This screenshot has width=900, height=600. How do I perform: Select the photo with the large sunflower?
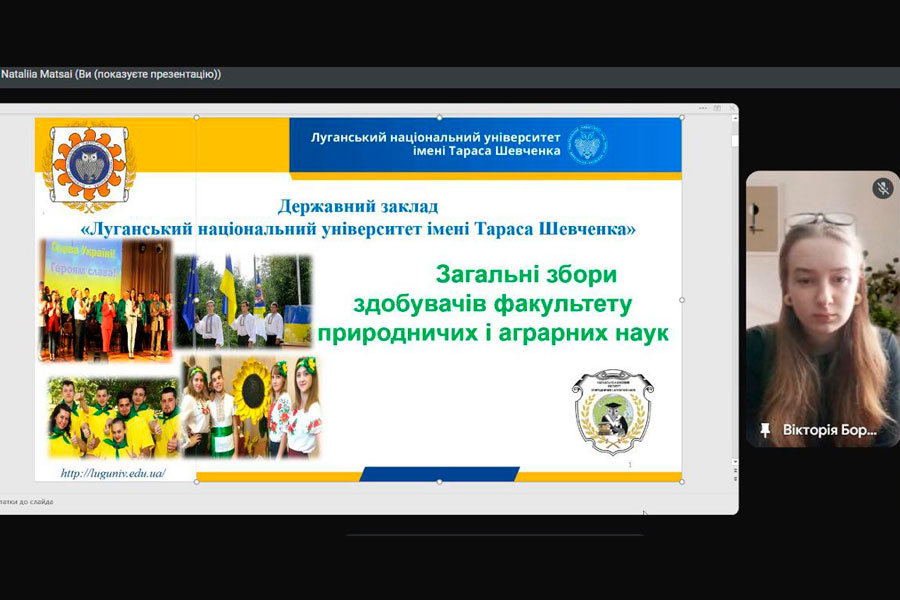252,408
